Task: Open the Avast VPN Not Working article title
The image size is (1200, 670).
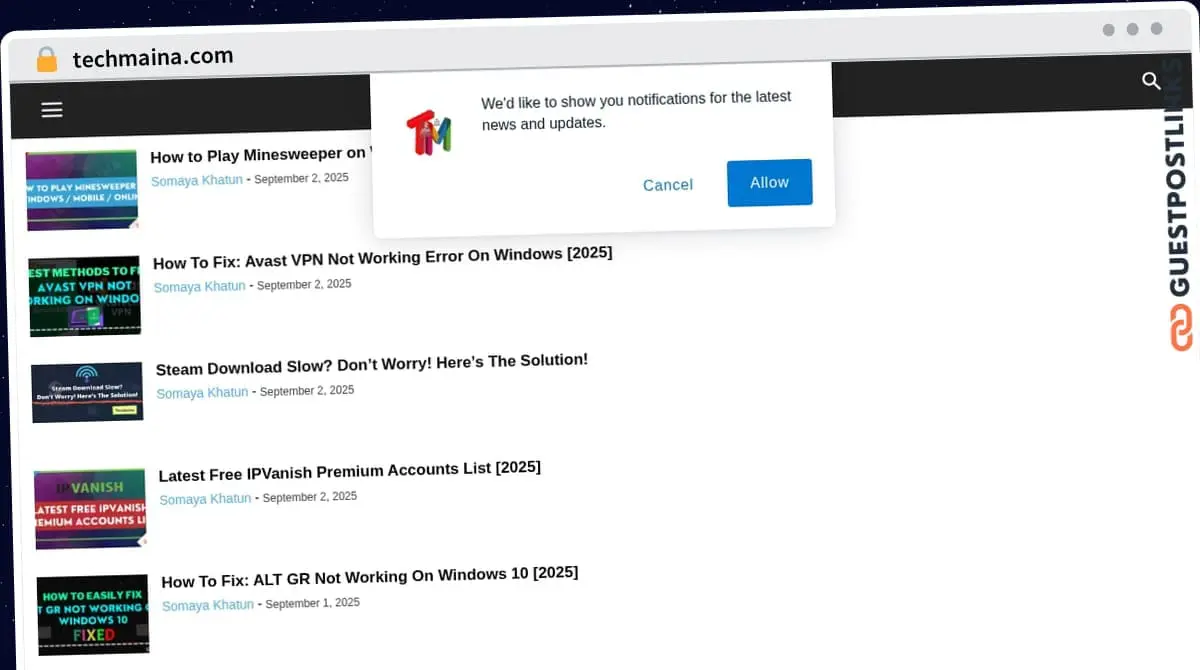Action: [x=382, y=258]
